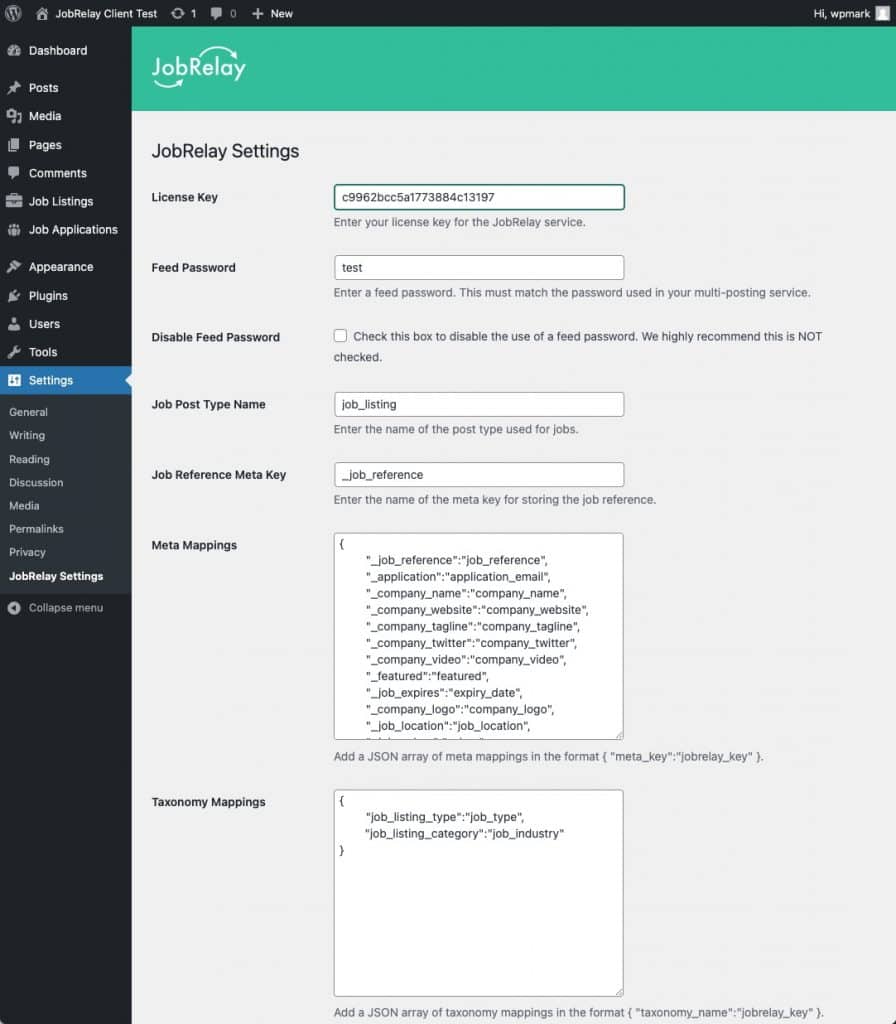
Task: Open the Dashboard menu item
Action: pyautogui.click(x=65, y=50)
